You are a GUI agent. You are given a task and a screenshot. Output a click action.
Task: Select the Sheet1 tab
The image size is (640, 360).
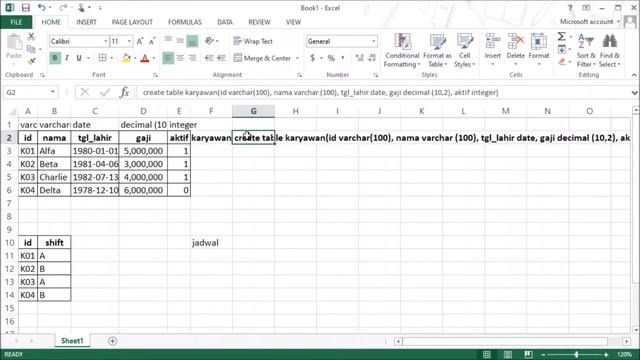[72, 341]
